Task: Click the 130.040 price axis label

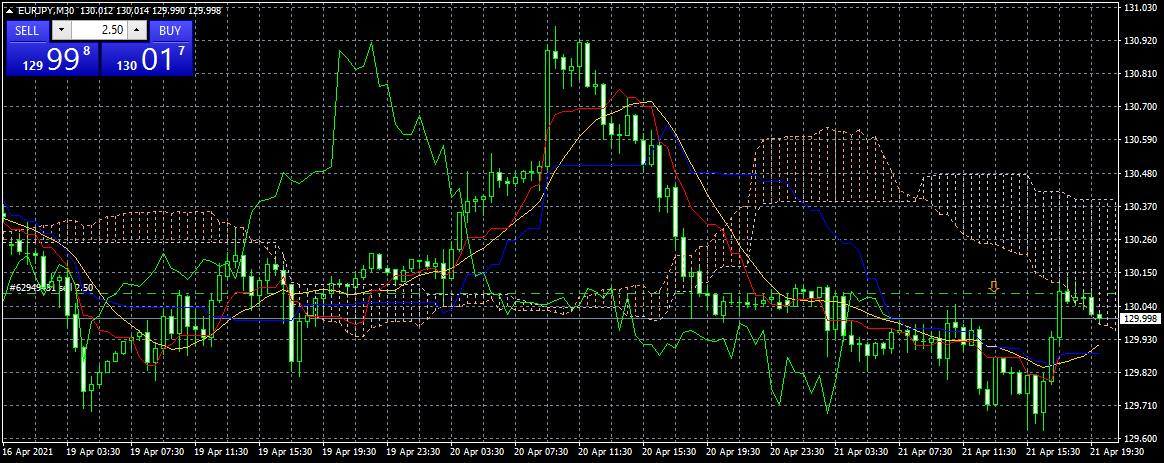Action: 1138,306
